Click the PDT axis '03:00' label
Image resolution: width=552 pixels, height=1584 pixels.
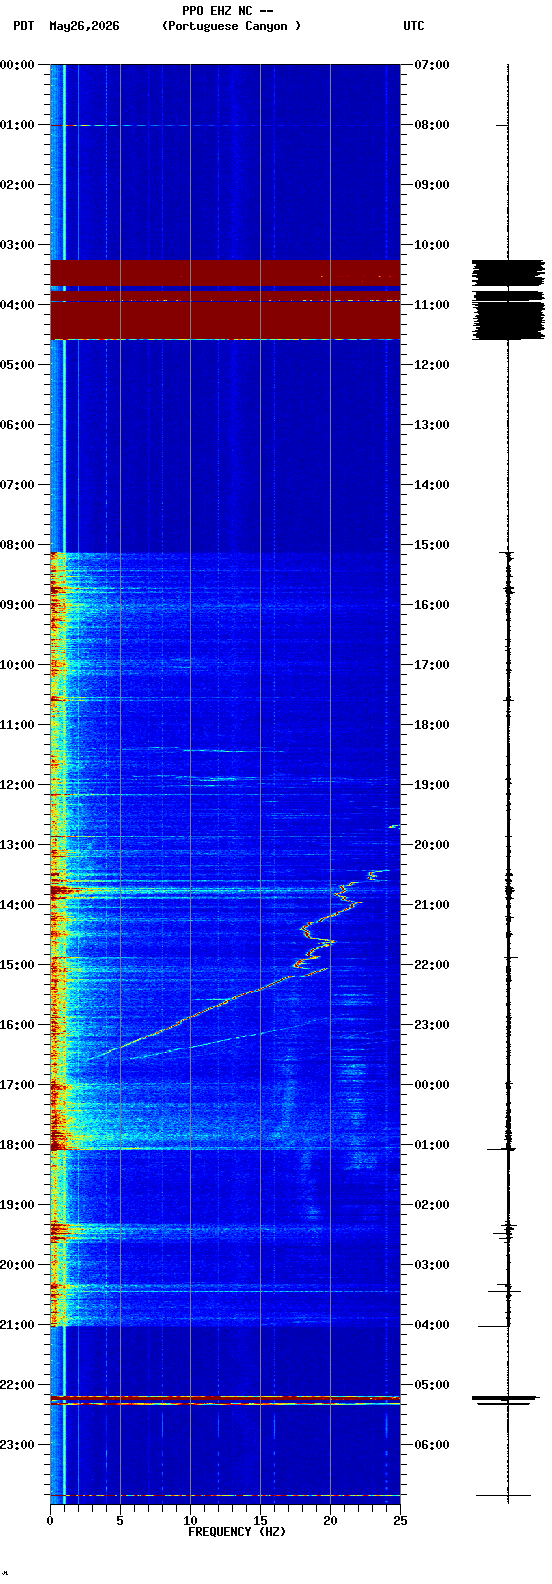[17, 245]
